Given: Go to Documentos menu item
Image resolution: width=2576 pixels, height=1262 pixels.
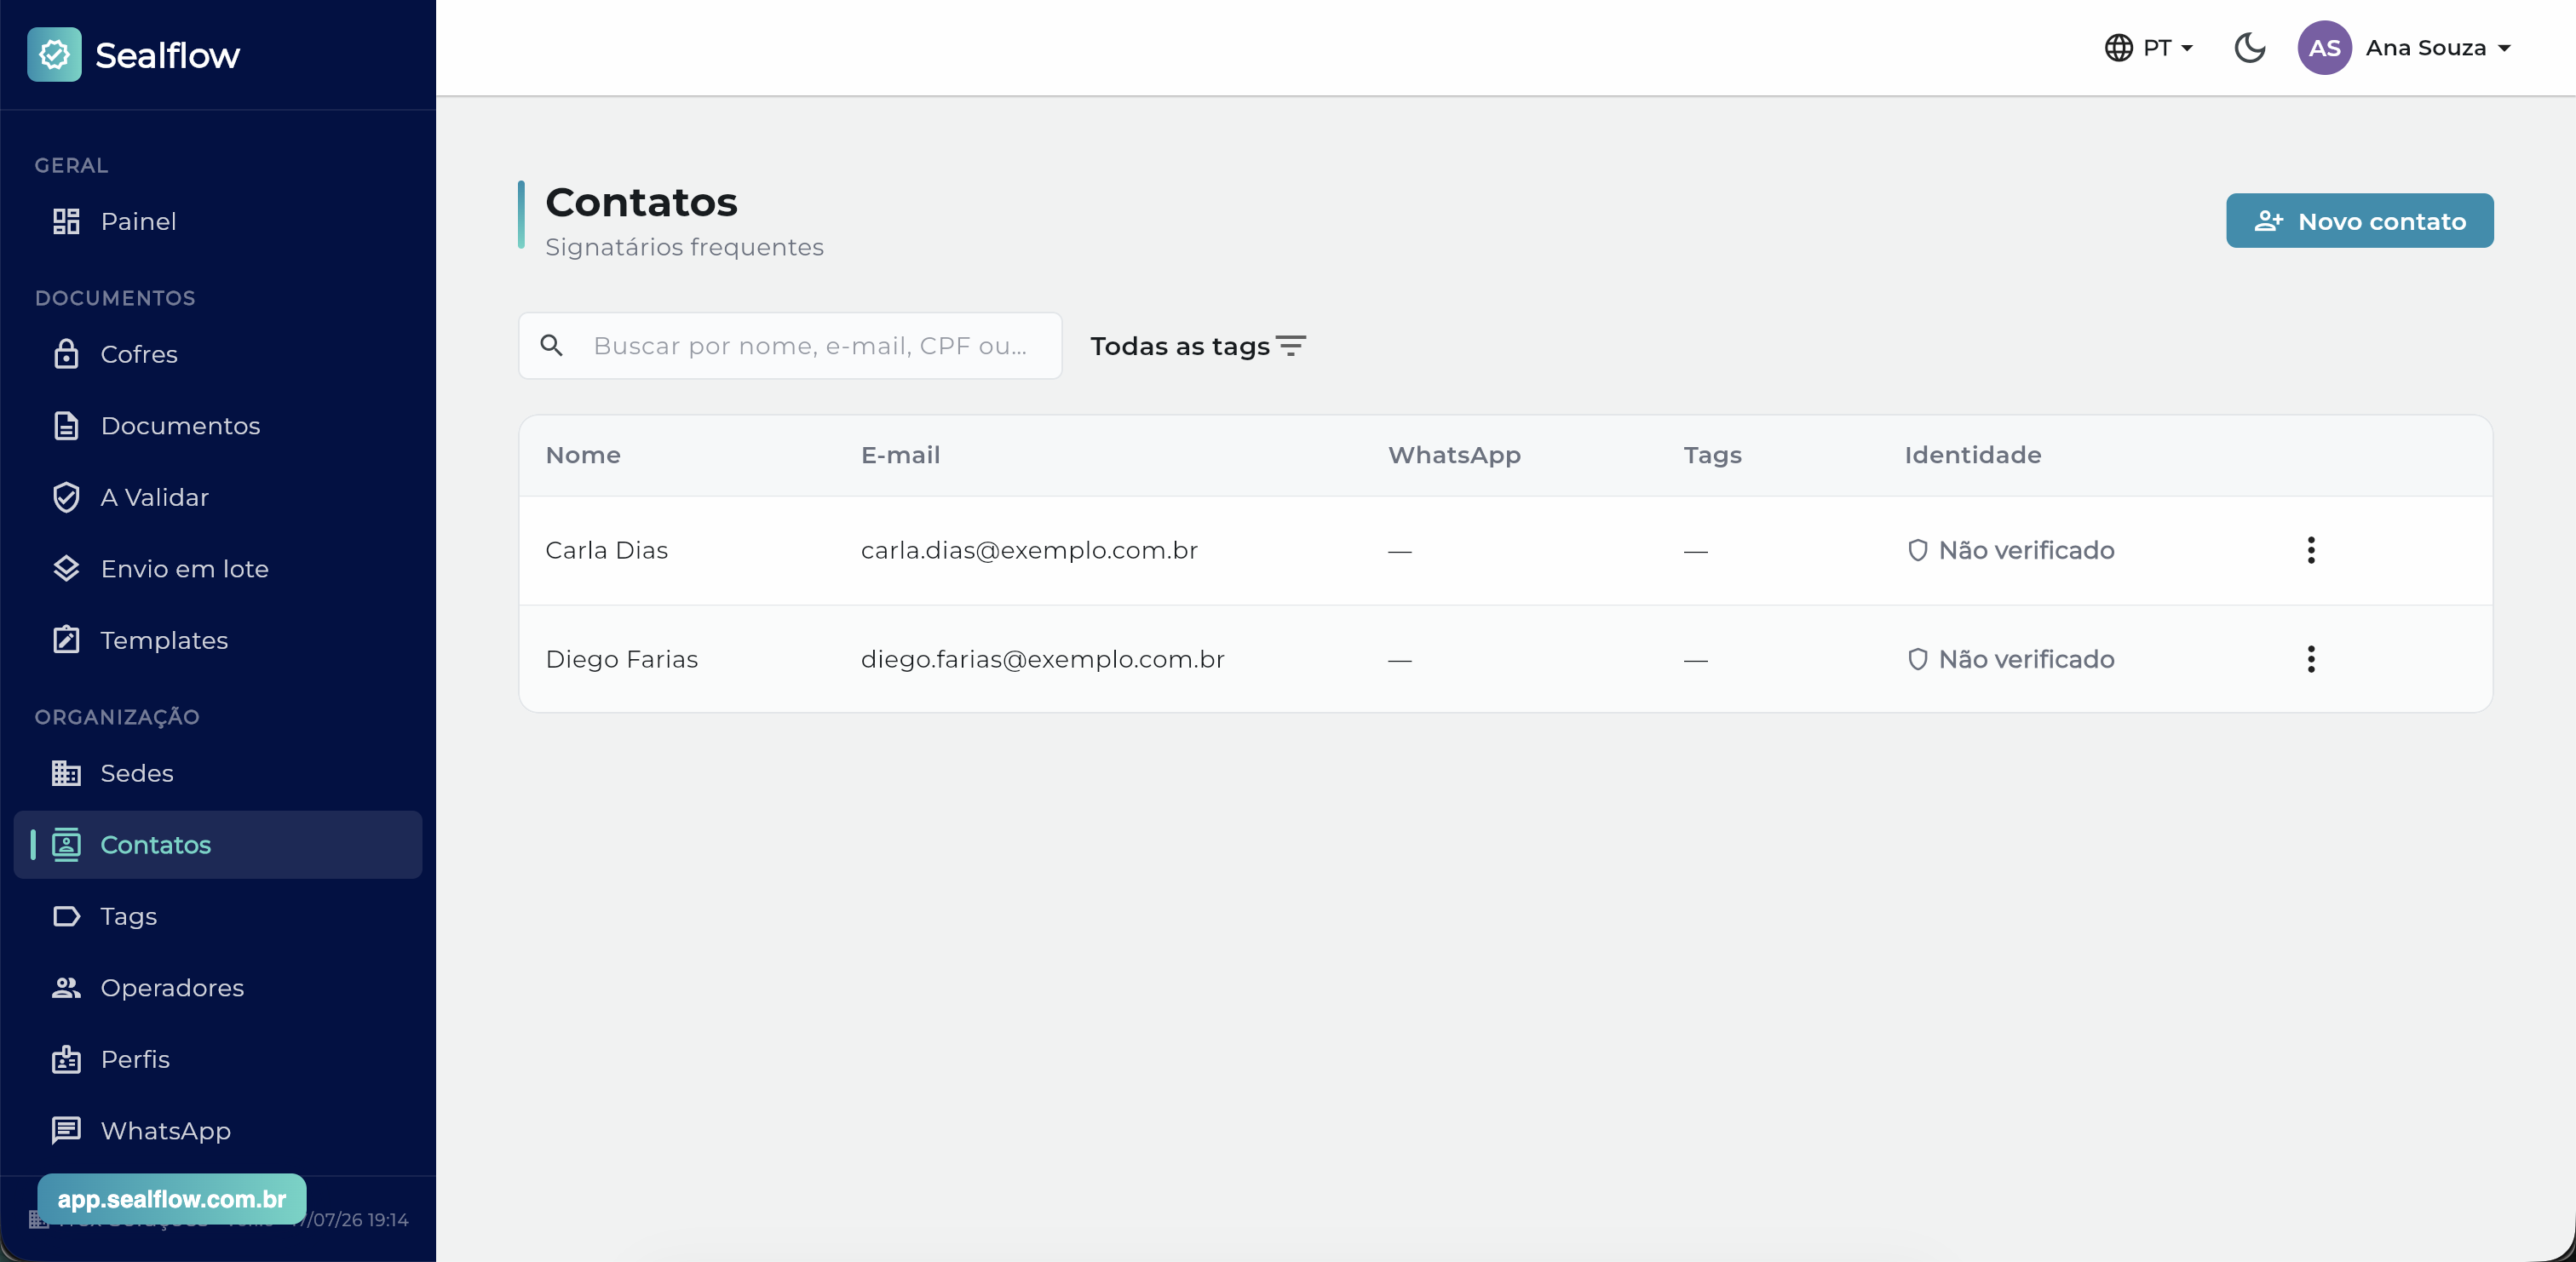Looking at the screenshot, I should [217, 426].
